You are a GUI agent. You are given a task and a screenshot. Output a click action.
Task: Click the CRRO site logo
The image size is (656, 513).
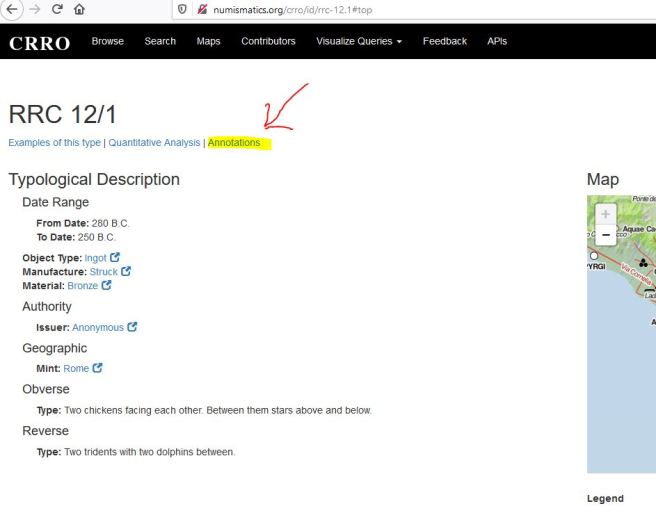pyautogui.click(x=39, y=43)
